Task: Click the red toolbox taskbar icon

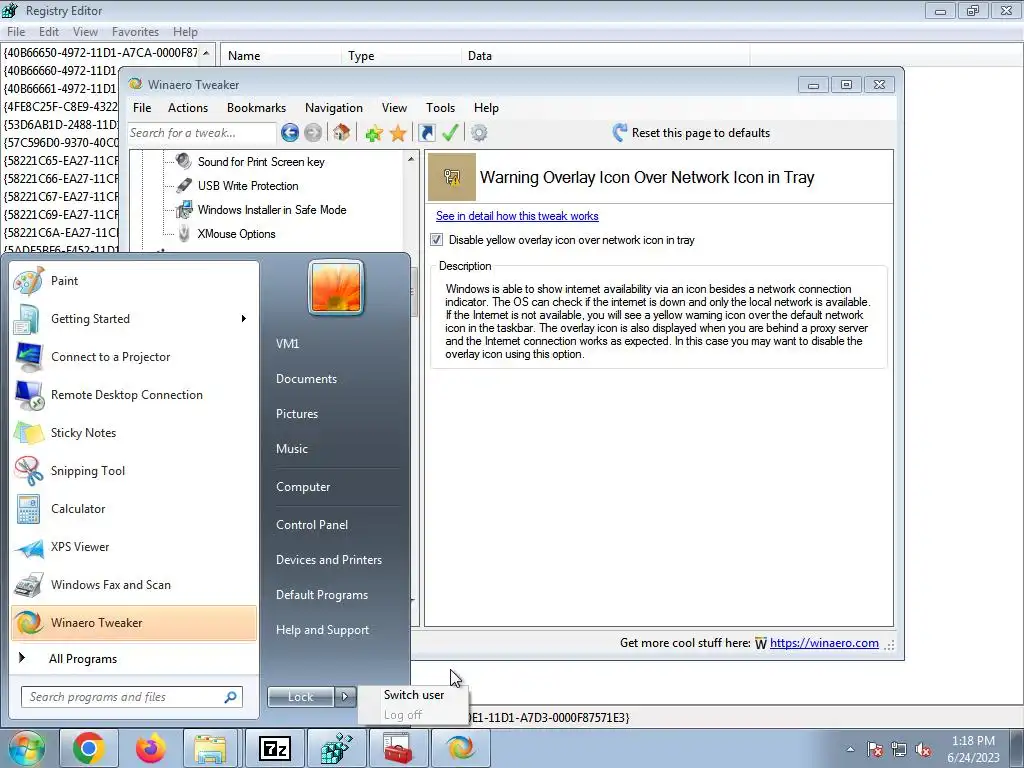Action: coord(397,748)
